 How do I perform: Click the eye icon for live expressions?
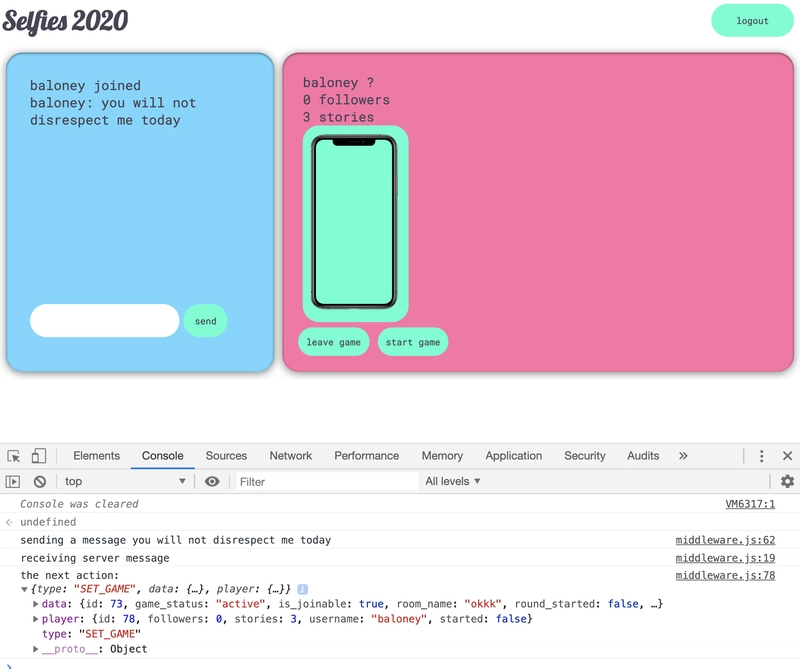pyautogui.click(x=212, y=482)
